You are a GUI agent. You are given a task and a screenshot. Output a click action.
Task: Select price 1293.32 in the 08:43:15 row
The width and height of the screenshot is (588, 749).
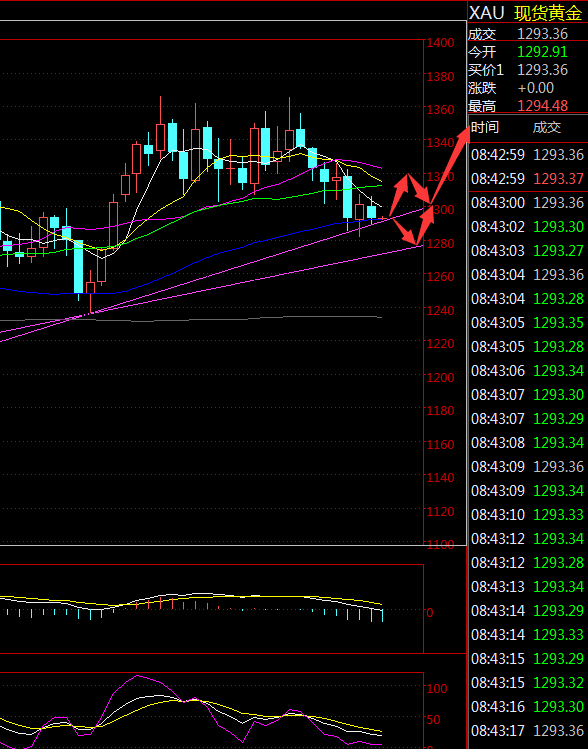(x=558, y=682)
